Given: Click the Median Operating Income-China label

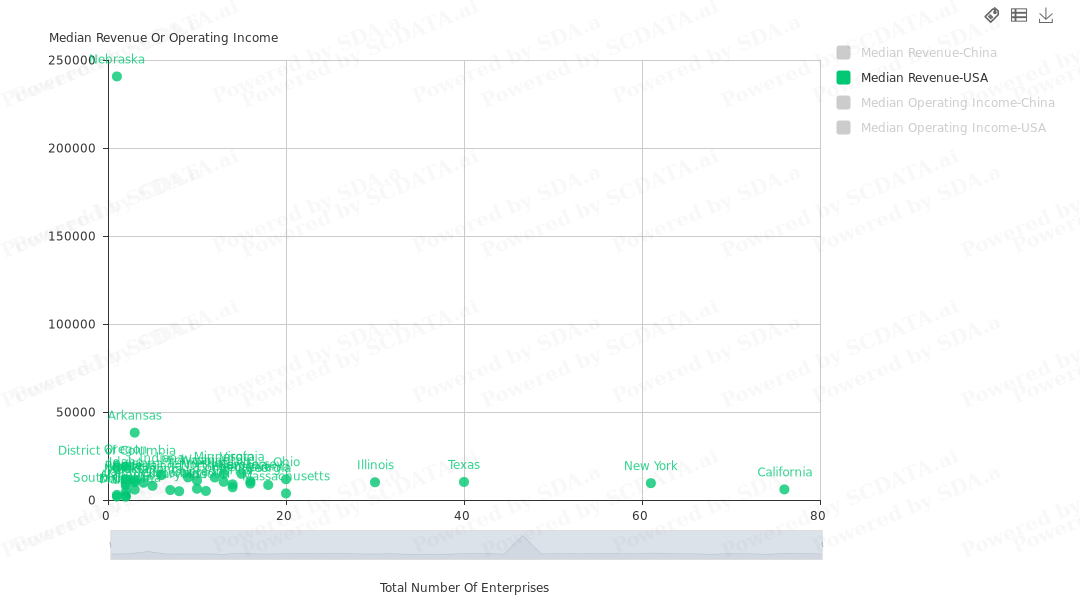Looking at the screenshot, I should pos(957,103).
